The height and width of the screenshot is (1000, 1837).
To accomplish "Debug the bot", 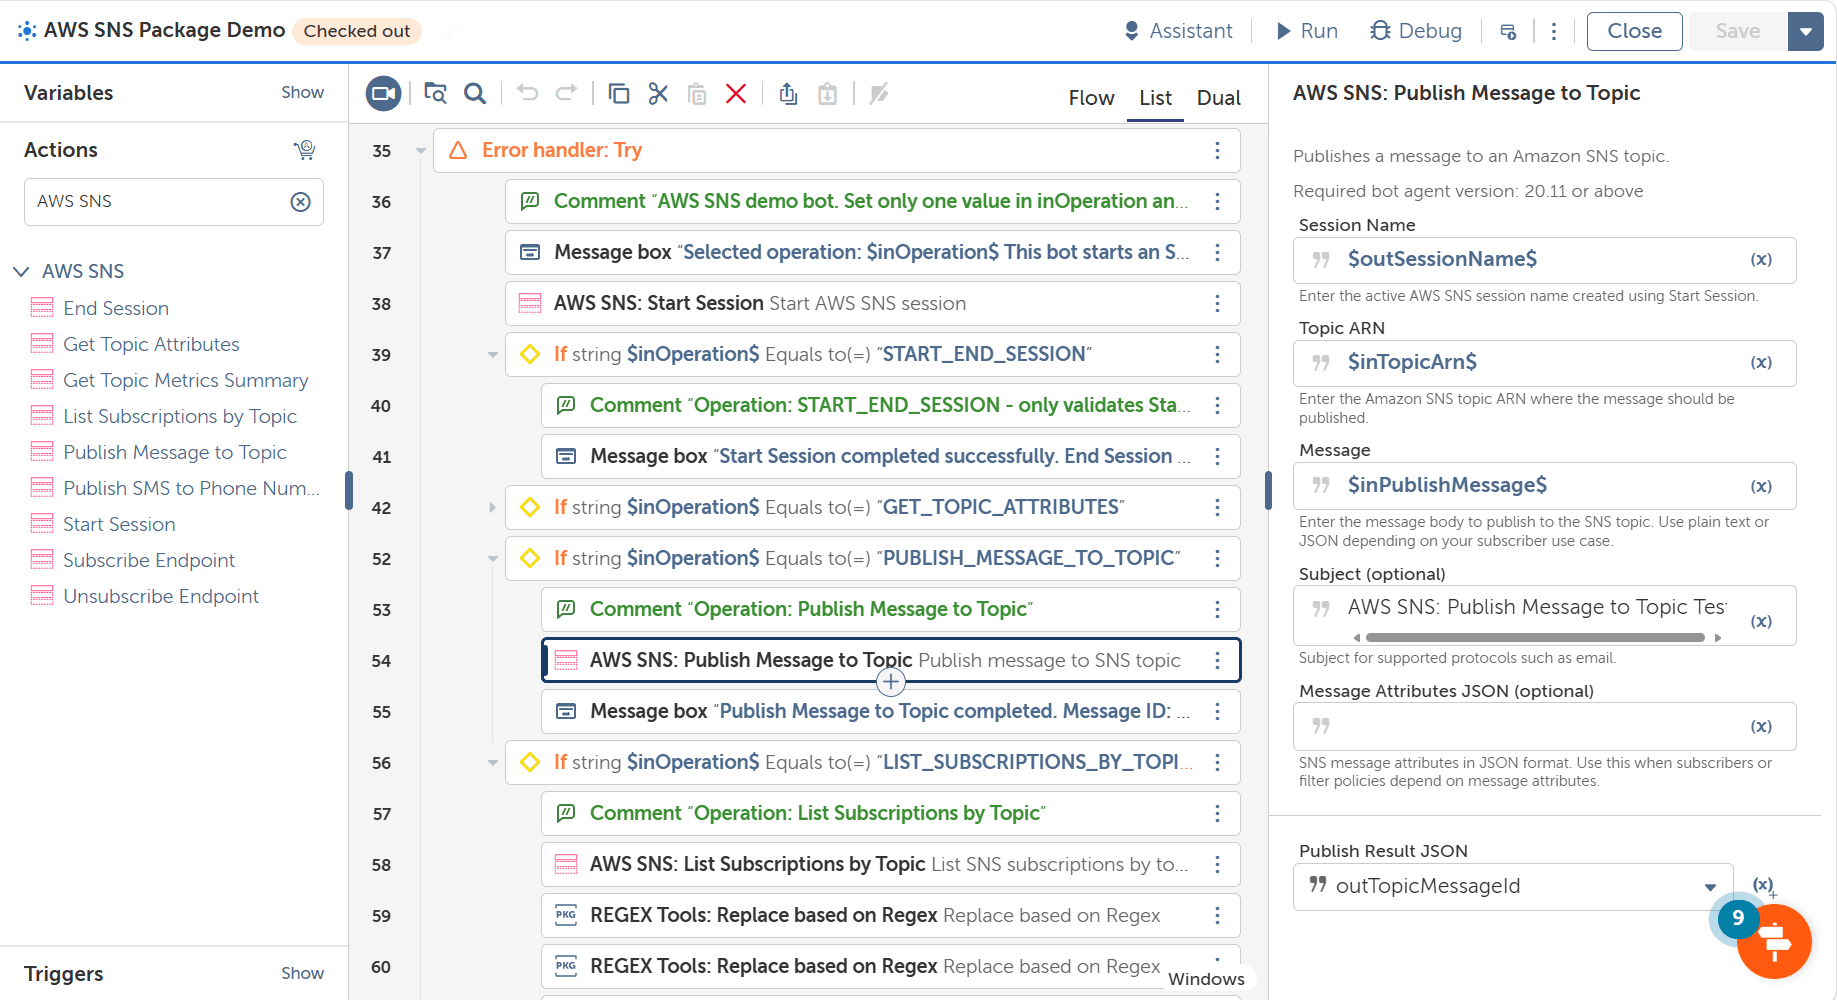I will [1416, 31].
